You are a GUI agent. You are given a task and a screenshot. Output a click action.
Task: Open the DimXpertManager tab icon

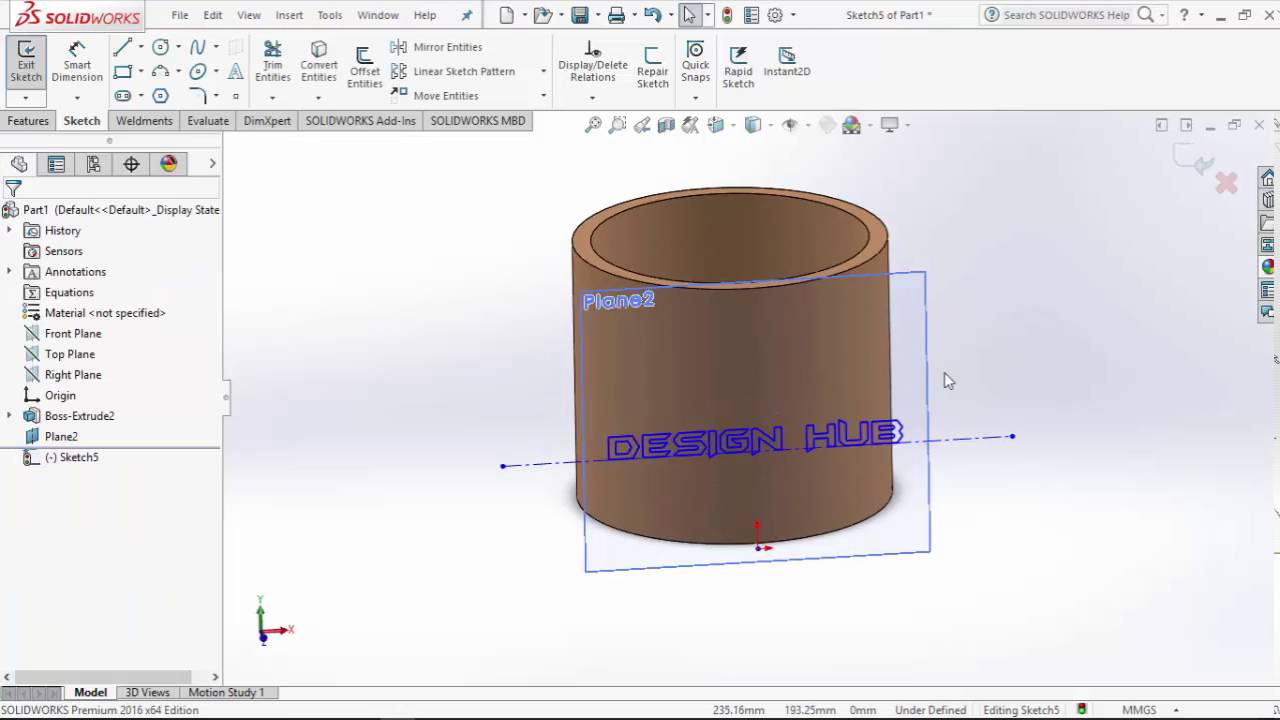(x=131, y=164)
